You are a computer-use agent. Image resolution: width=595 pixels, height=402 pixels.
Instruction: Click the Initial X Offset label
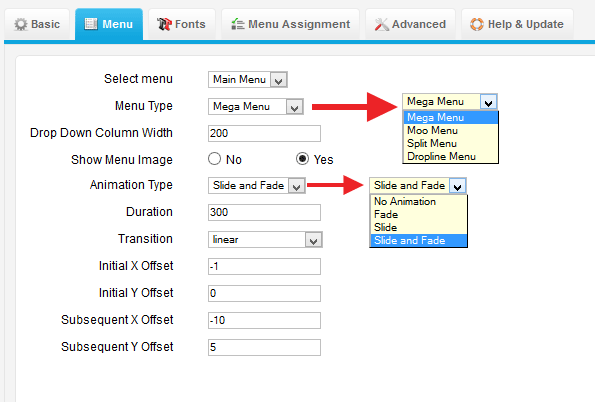pyautogui.click(x=136, y=265)
